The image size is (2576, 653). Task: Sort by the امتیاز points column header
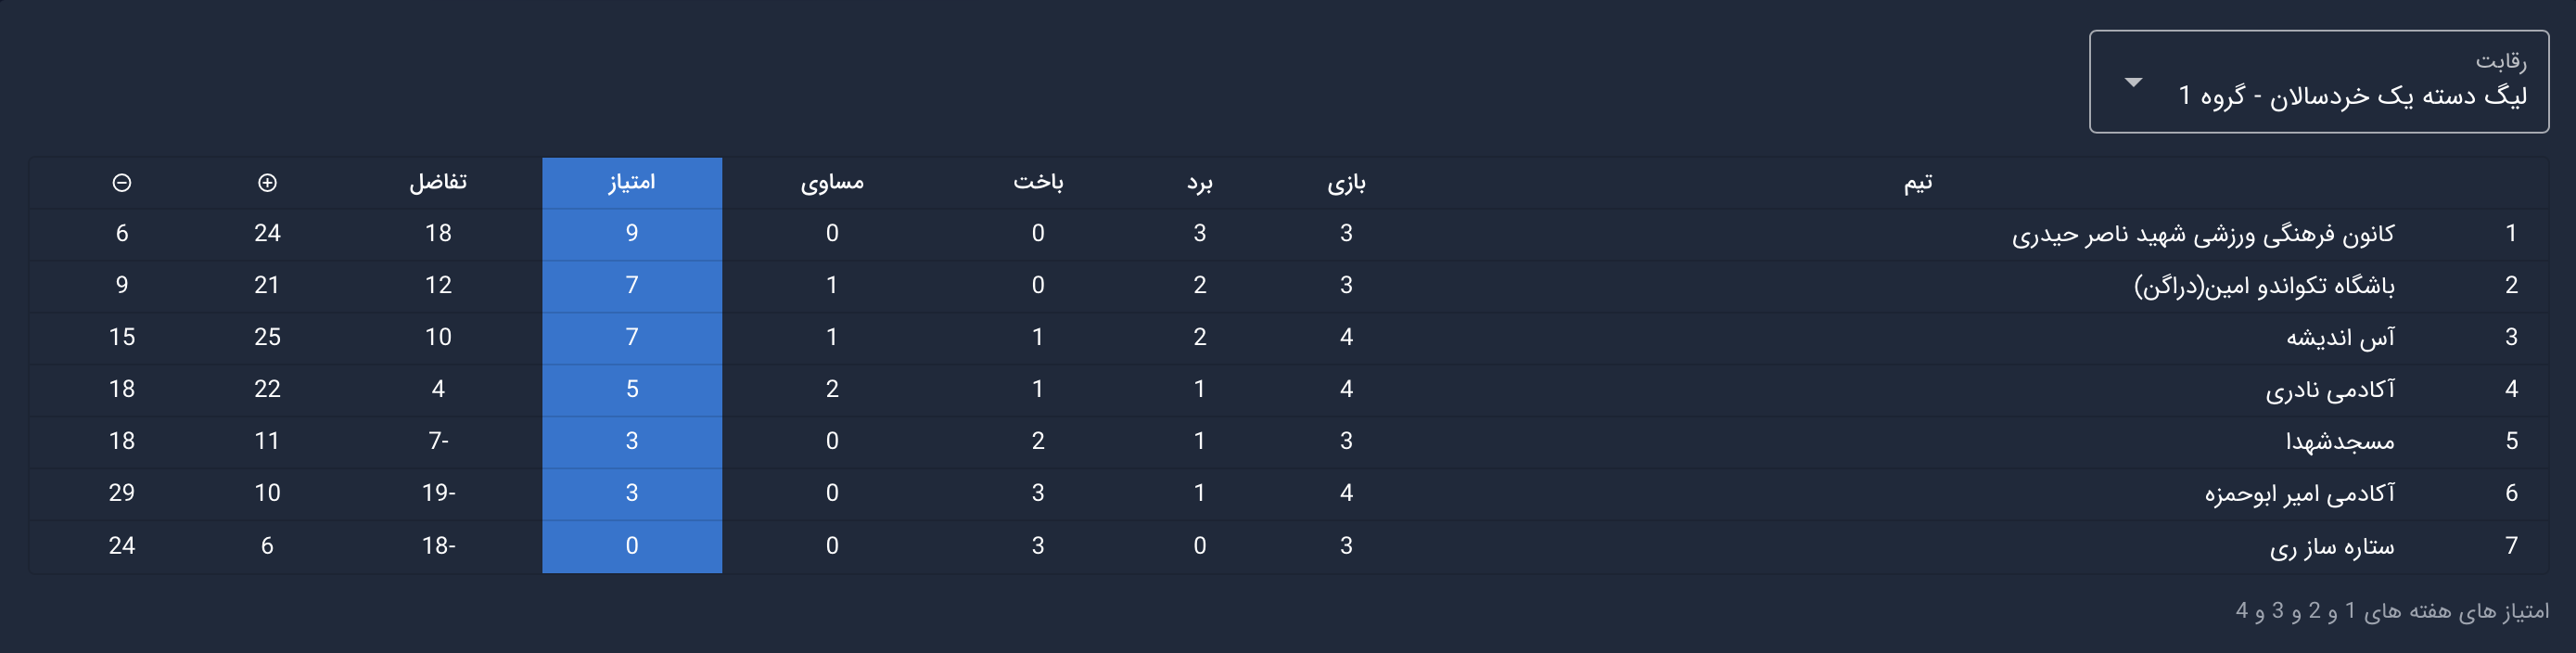pyautogui.click(x=632, y=182)
